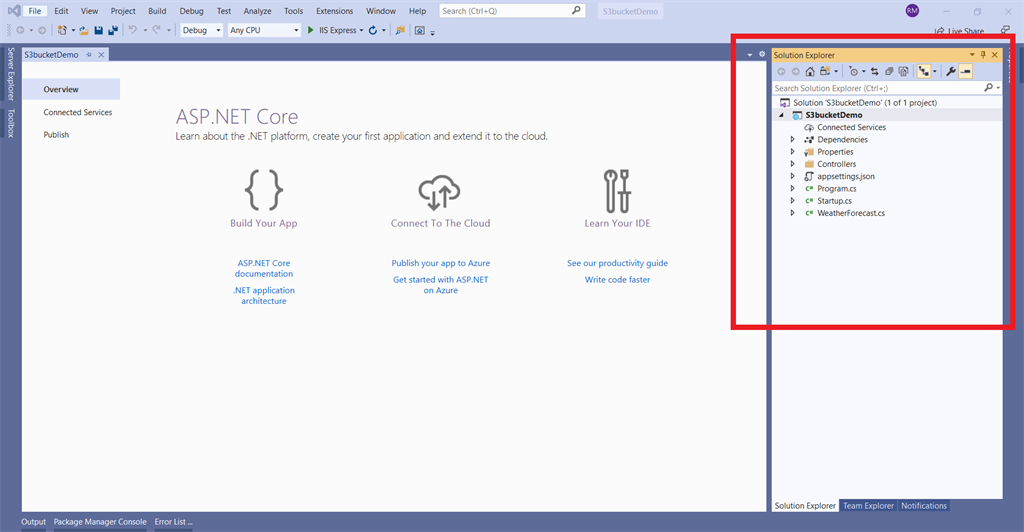The width and height of the screenshot is (1024, 532).
Task: Click the search magnifier icon in Solution Explorer
Action: tap(989, 87)
